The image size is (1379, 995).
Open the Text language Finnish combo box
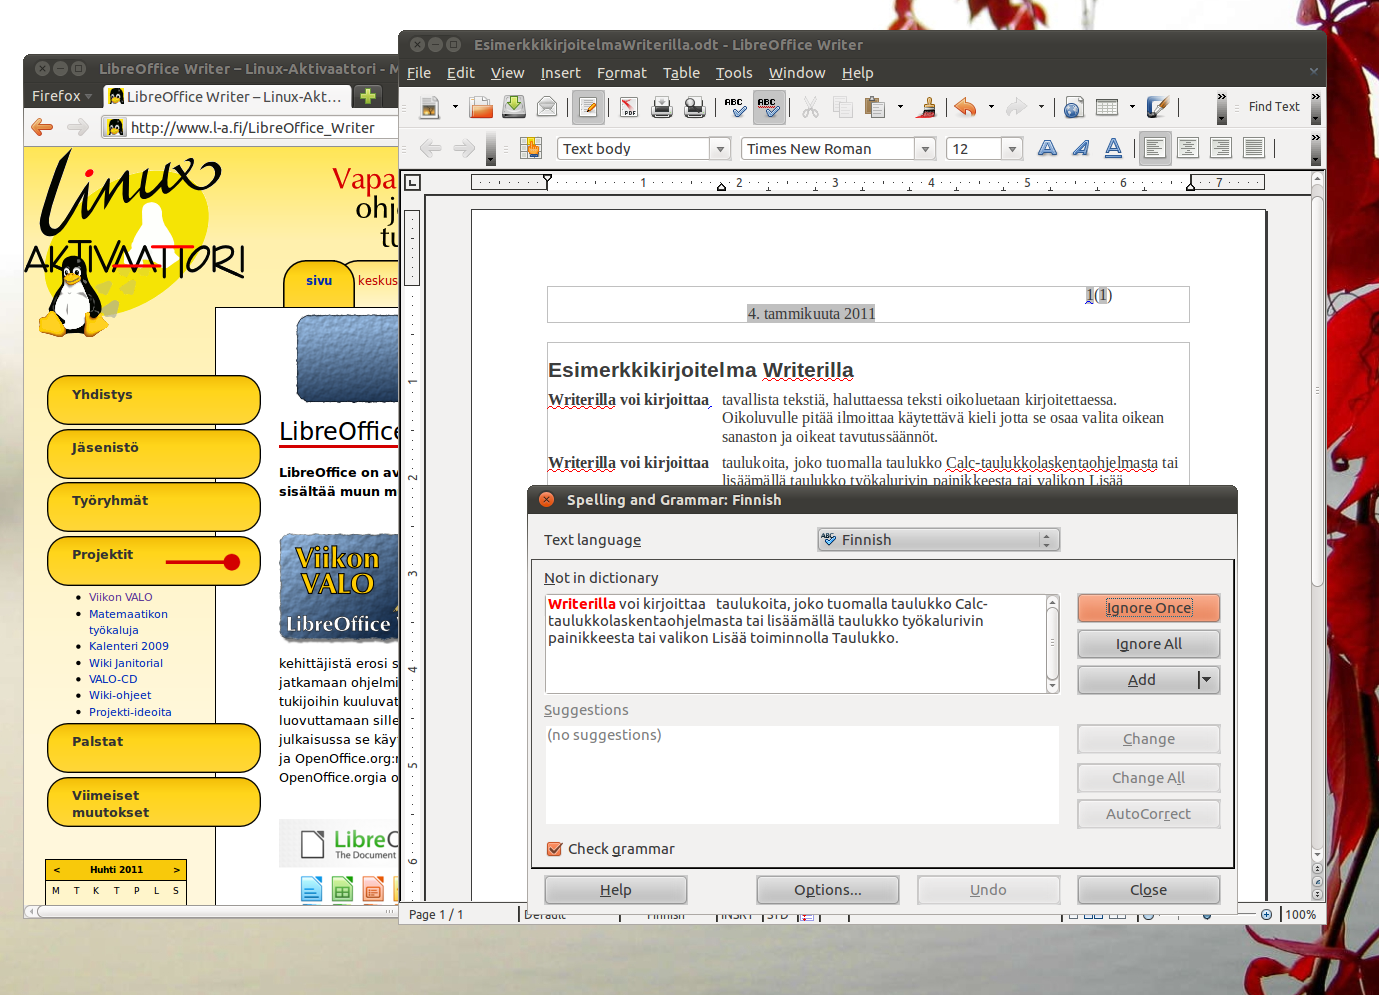tap(938, 540)
